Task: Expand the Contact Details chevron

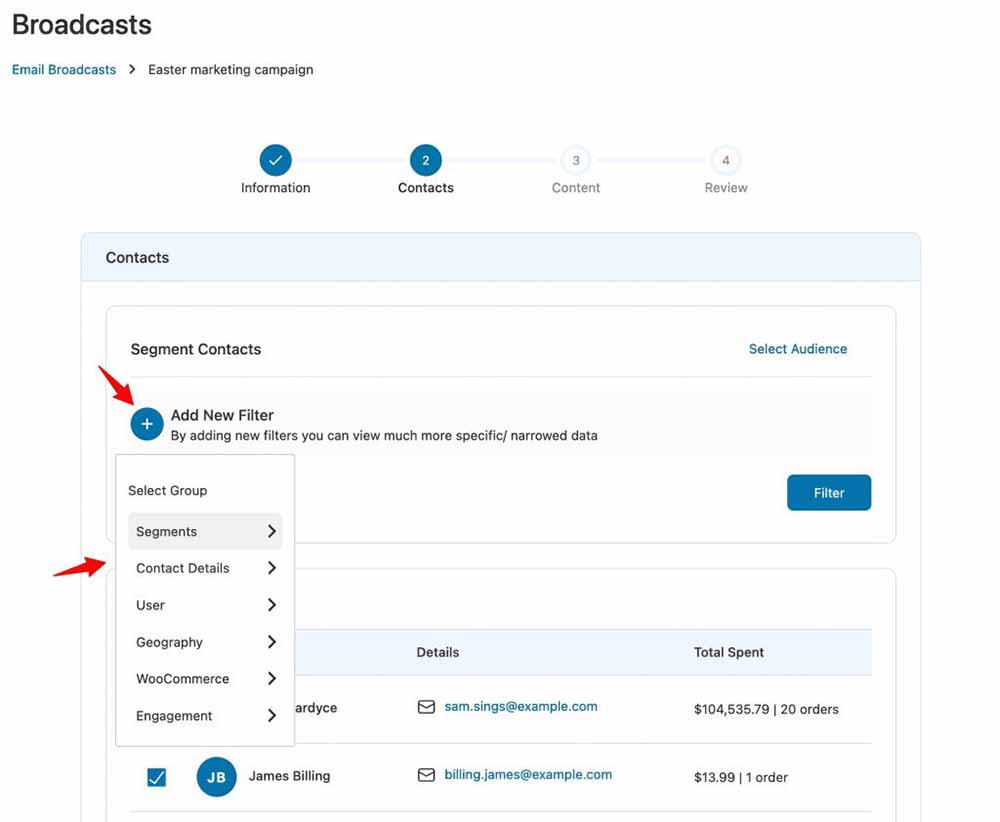Action: (x=272, y=568)
